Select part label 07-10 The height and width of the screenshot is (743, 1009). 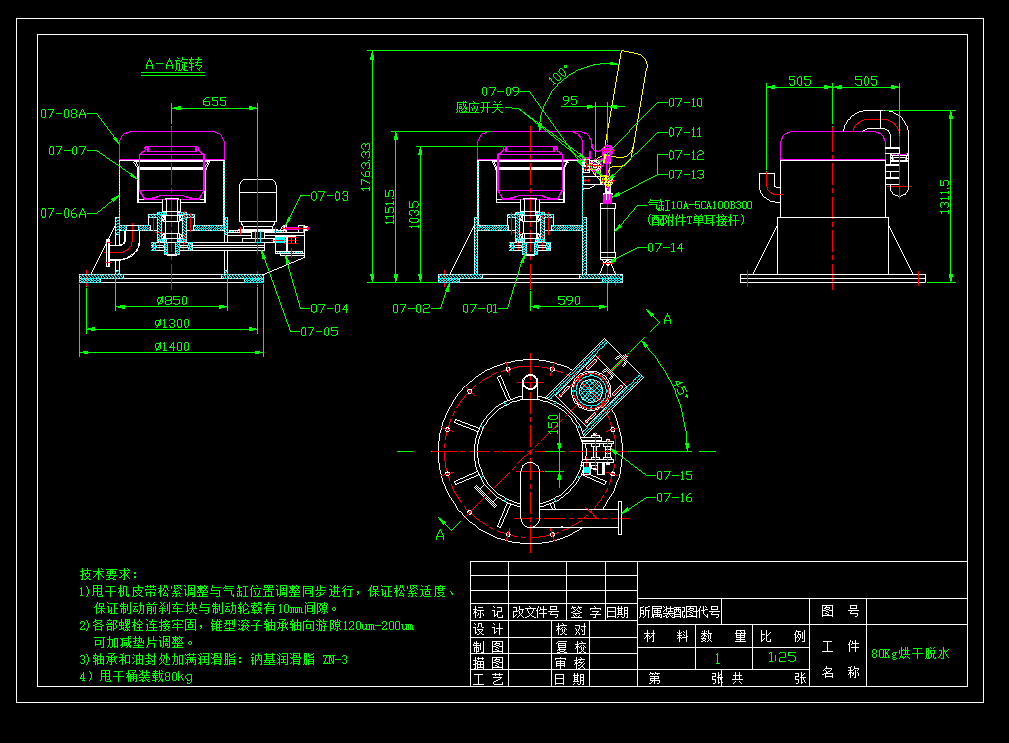(685, 103)
